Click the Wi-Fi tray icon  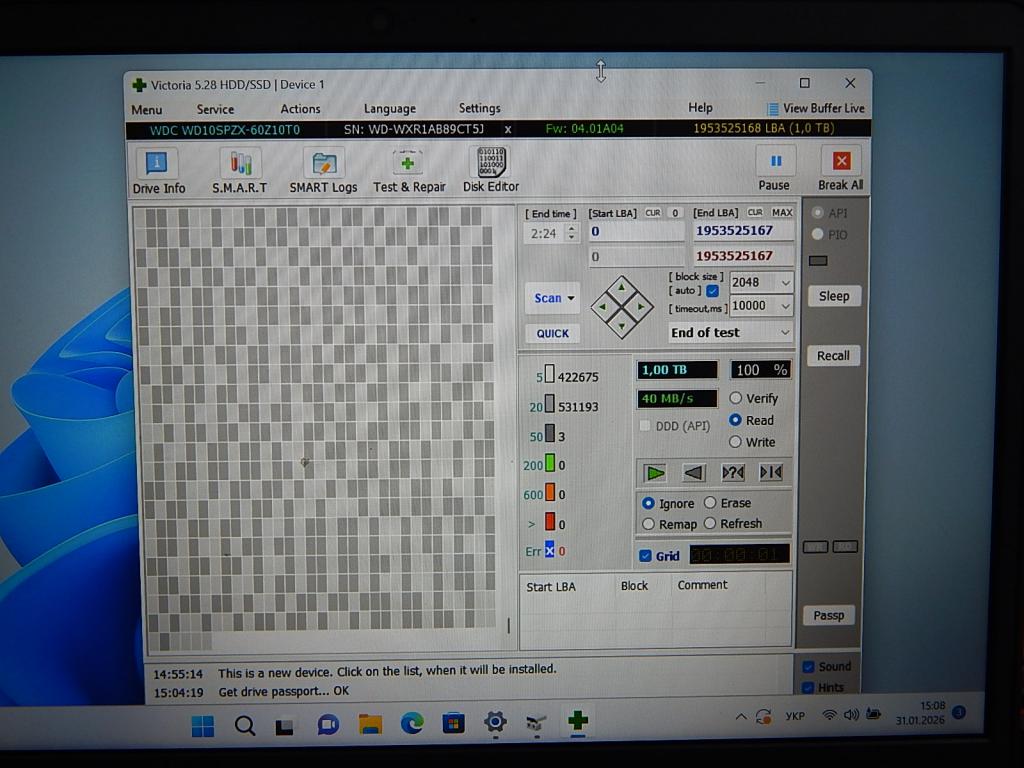[829, 715]
